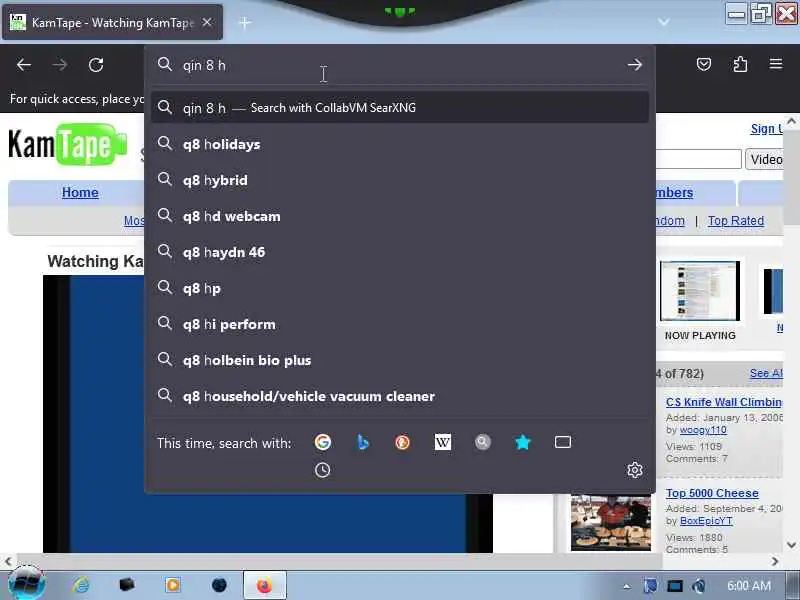Click the page vertical scrollbar up arrow
800x600 pixels.
pyautogui.click(x=791, y=121)
